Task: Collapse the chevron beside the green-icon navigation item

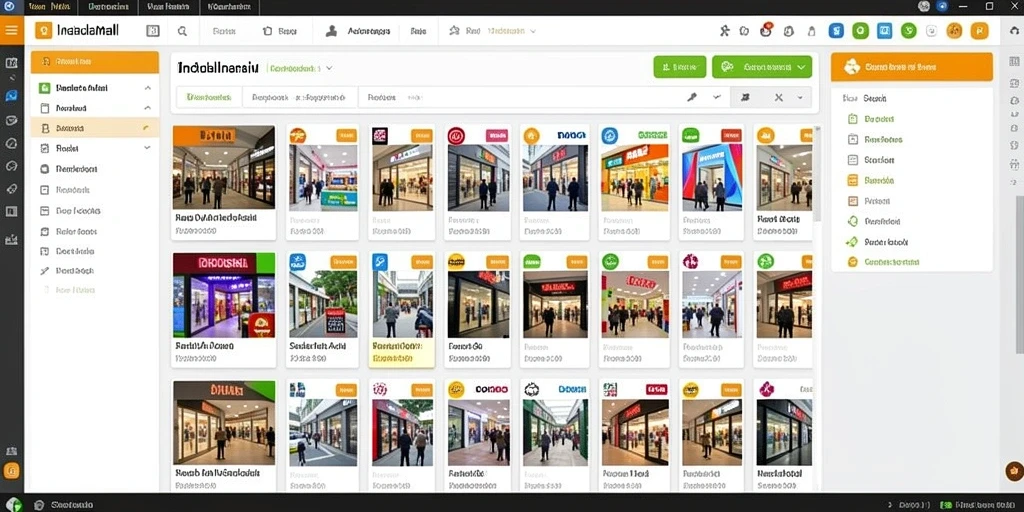Action: [x=148, y=88]
